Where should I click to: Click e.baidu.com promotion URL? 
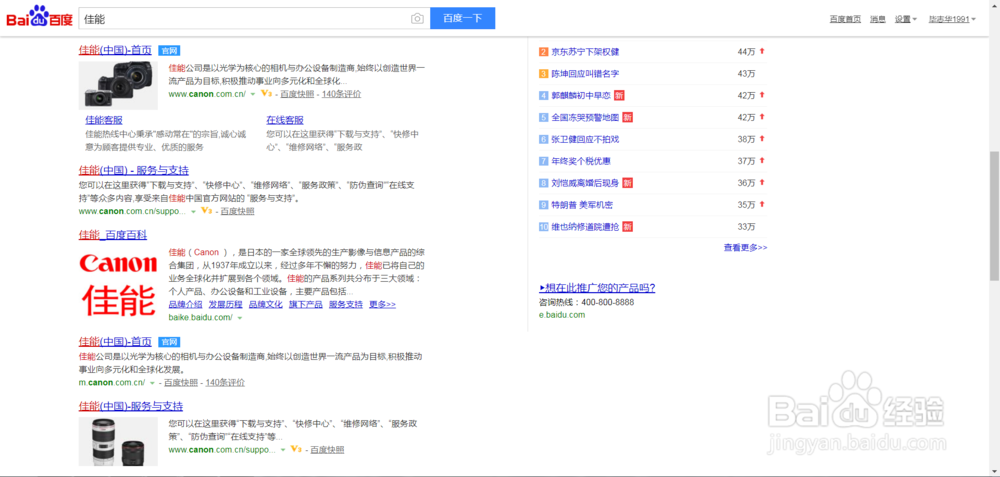[x=562, y=315]
